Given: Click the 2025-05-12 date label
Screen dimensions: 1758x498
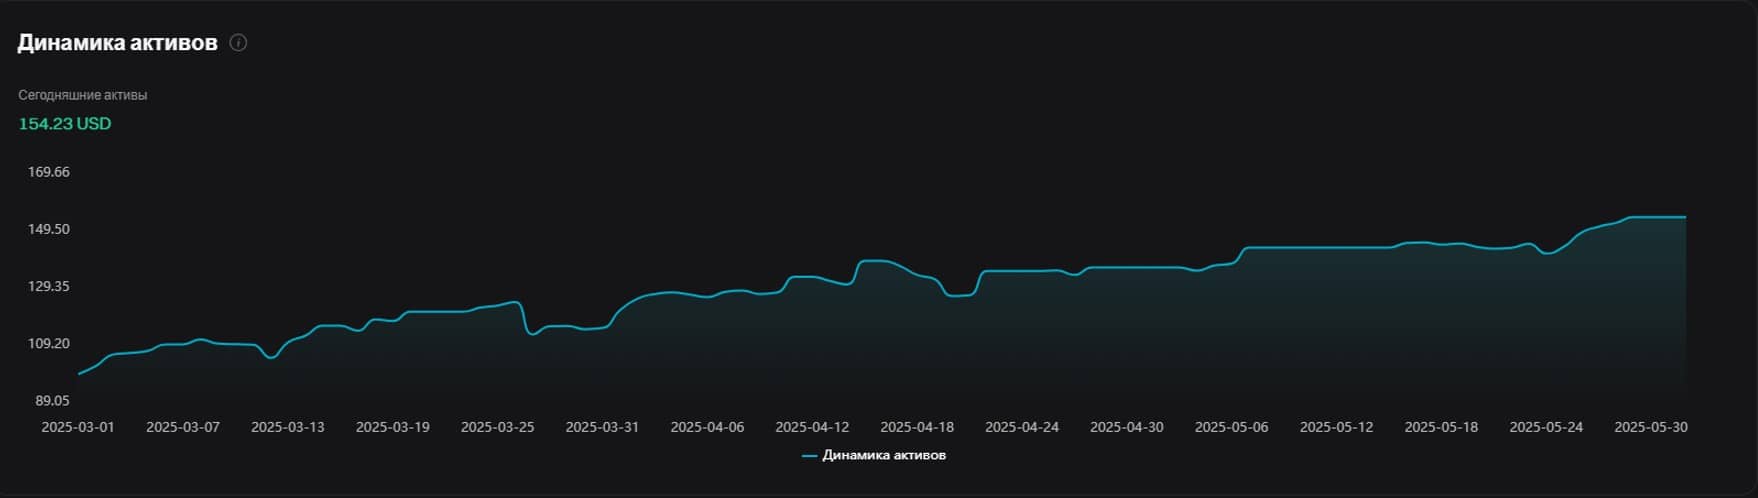Looking at the screenshot, I should (1336, 427).
